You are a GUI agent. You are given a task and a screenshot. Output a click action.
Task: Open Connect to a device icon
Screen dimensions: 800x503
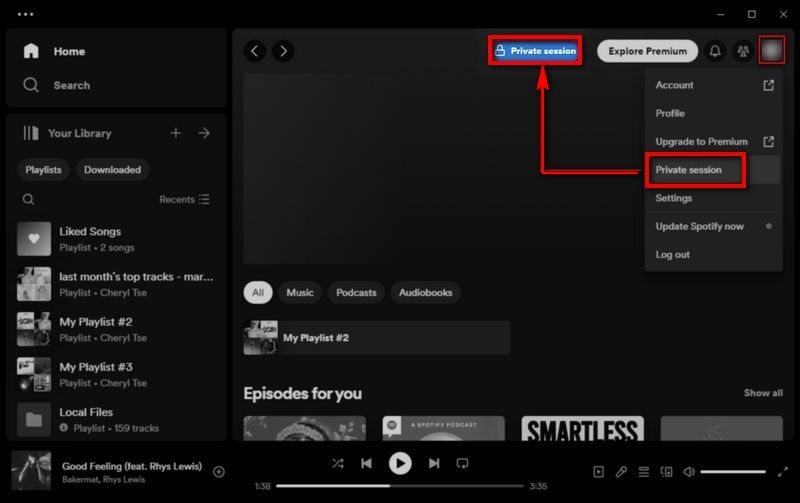click(x=666, y=472)
